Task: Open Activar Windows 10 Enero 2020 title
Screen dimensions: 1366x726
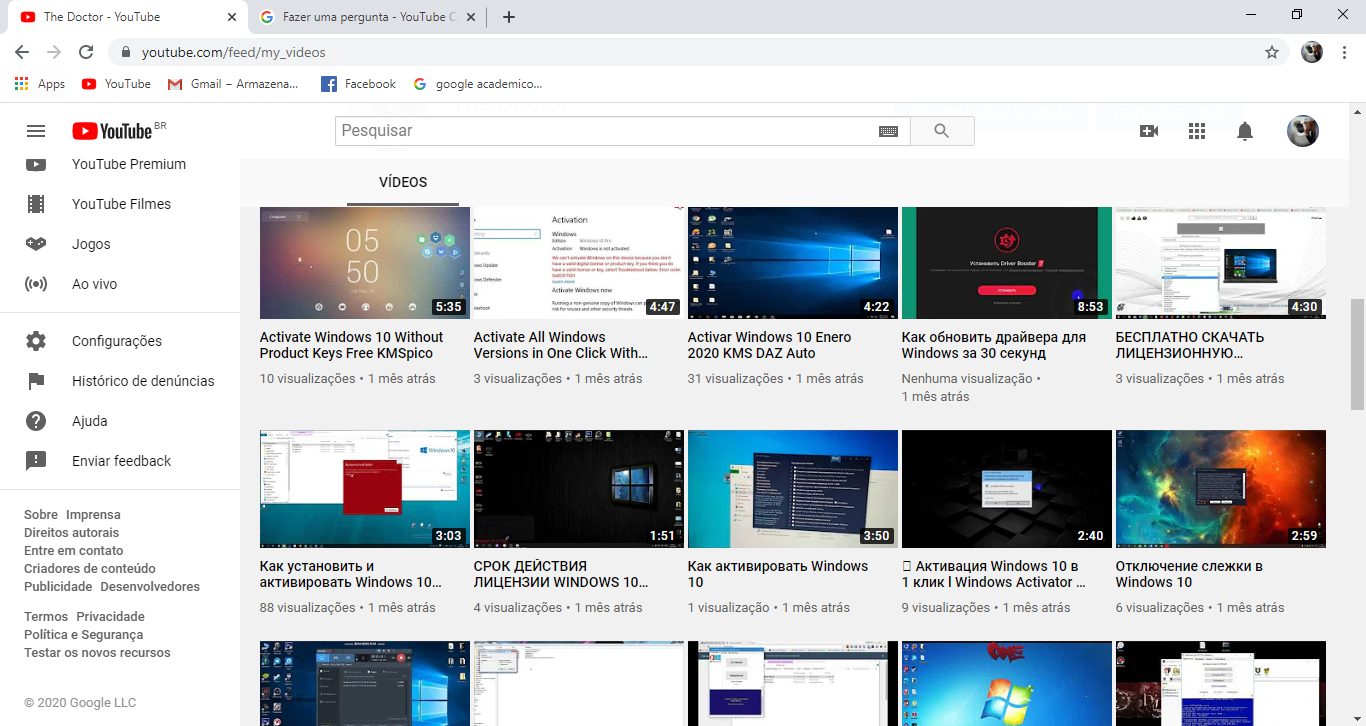Action: coord(770,345)
